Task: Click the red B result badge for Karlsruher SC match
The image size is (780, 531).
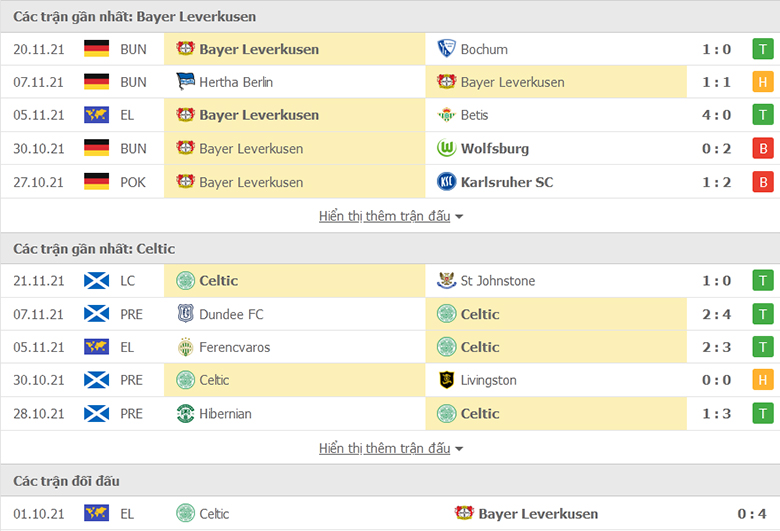Action: tap(763, 182)
